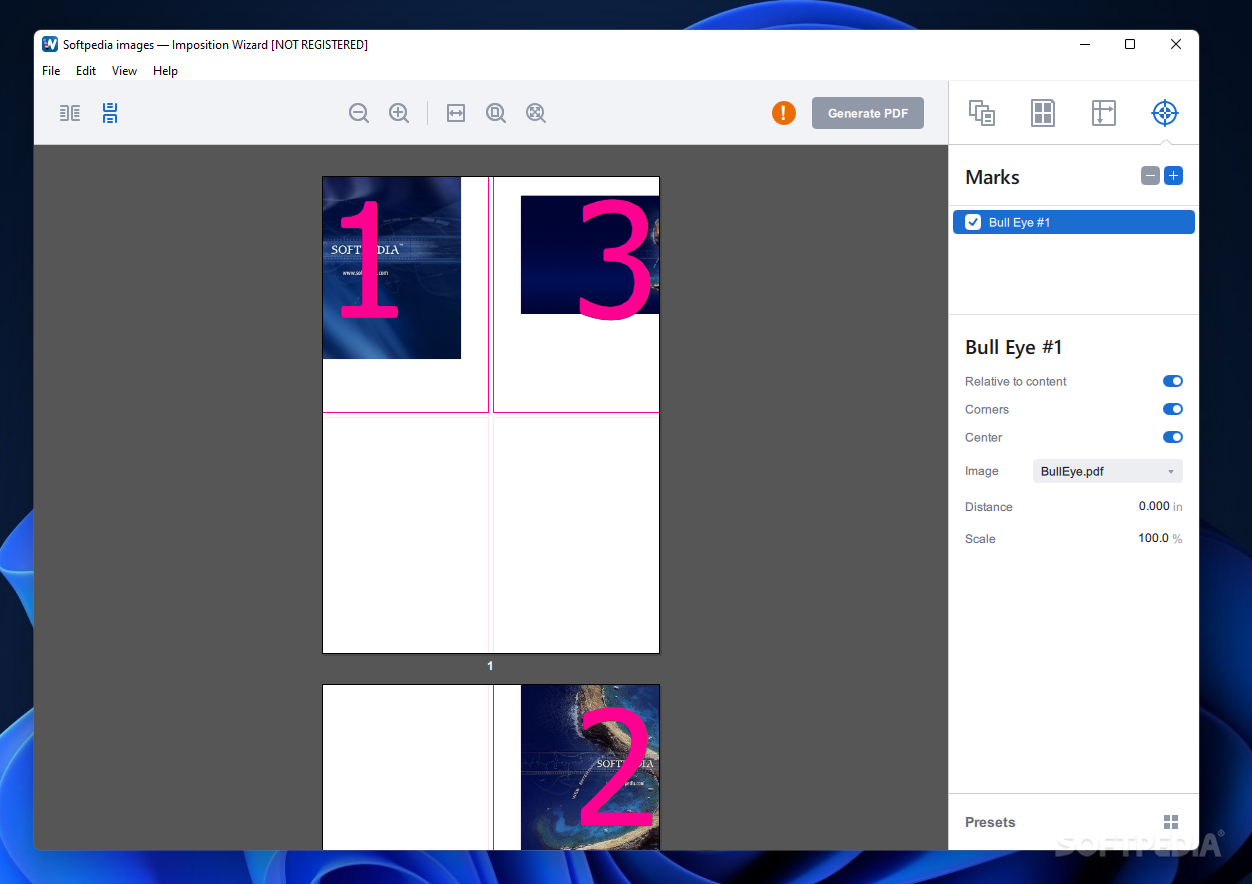
Task: Click the zoom in magnifier
Action: (x=399, y=113)
